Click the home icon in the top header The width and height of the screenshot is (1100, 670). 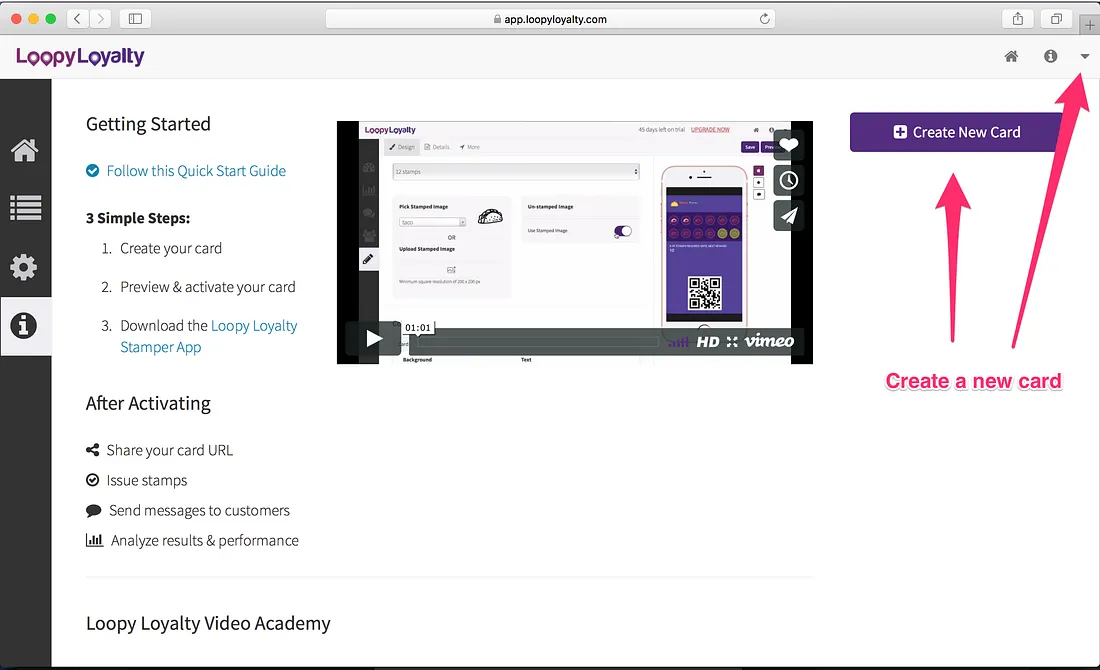pos(1011,56)
